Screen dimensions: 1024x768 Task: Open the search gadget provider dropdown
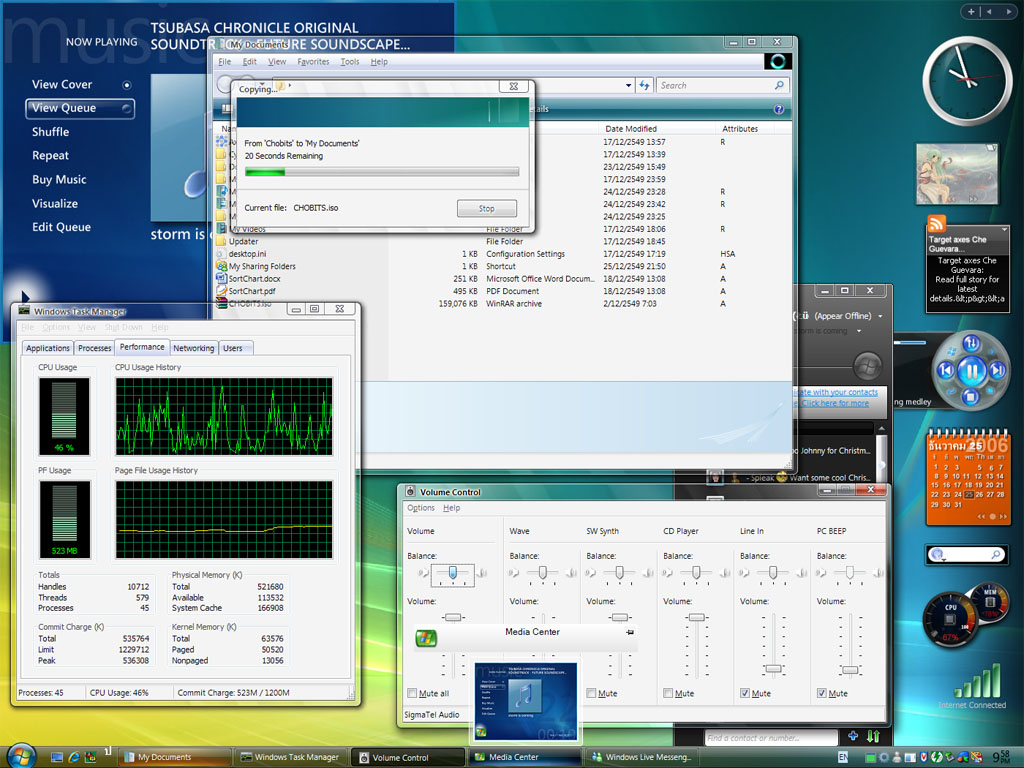coord(938,555)
